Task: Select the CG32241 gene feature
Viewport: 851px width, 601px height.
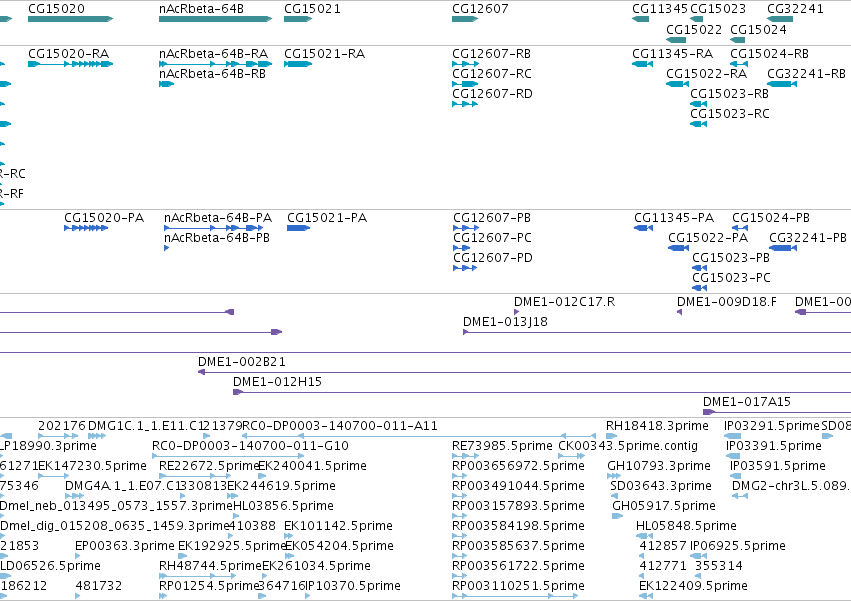Action: pos(780,19)
